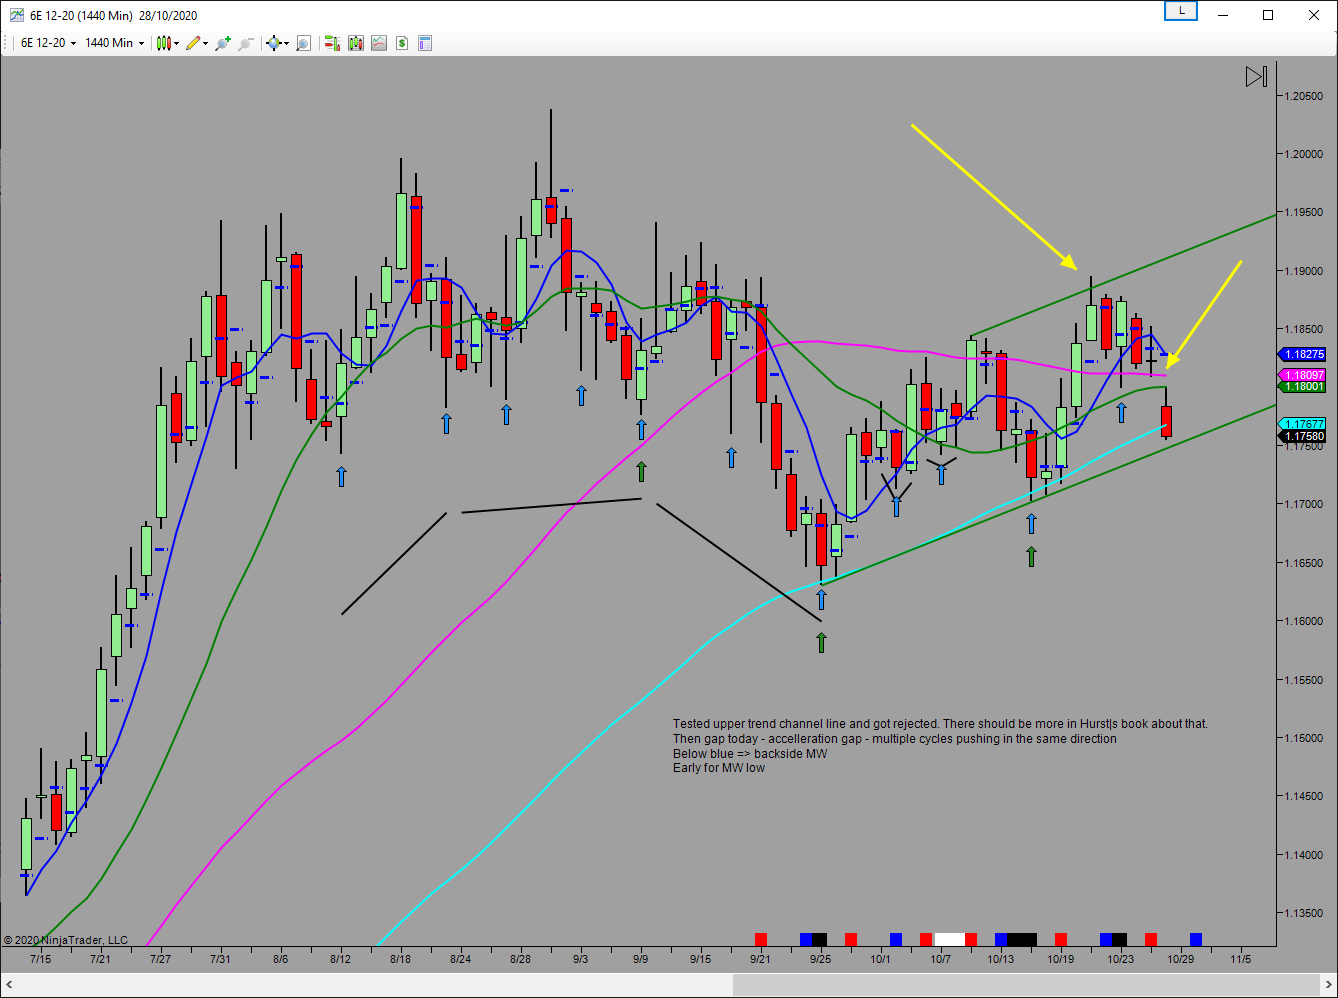Click the 1.20500 price axis label
Screen dimensions: 1338x998
pos(1304,96)
